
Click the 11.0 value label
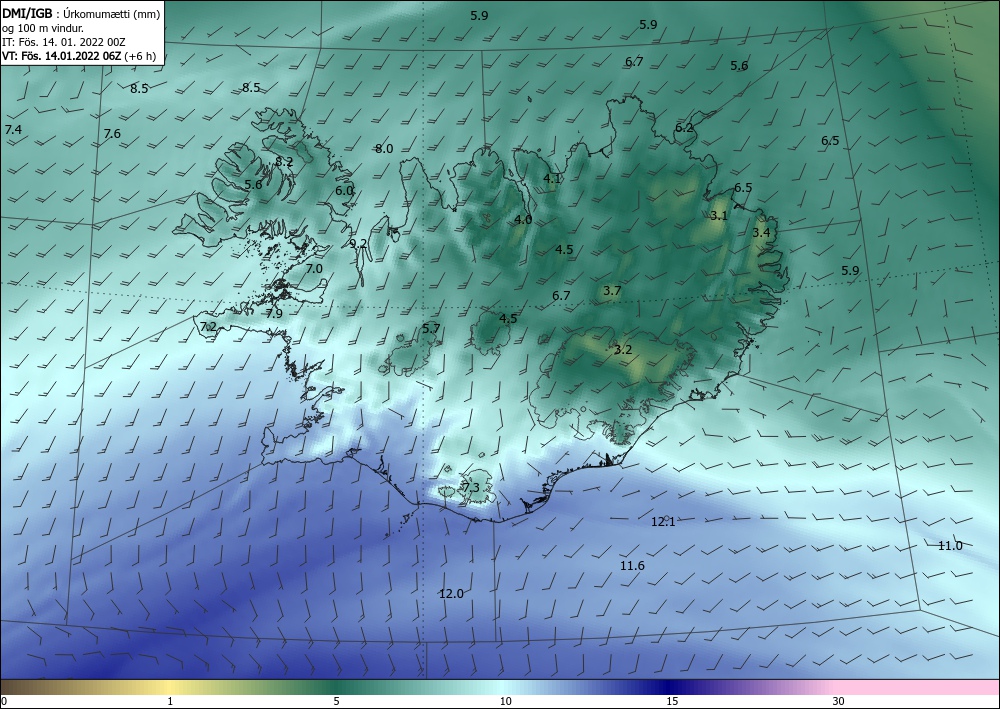[950, 546]
